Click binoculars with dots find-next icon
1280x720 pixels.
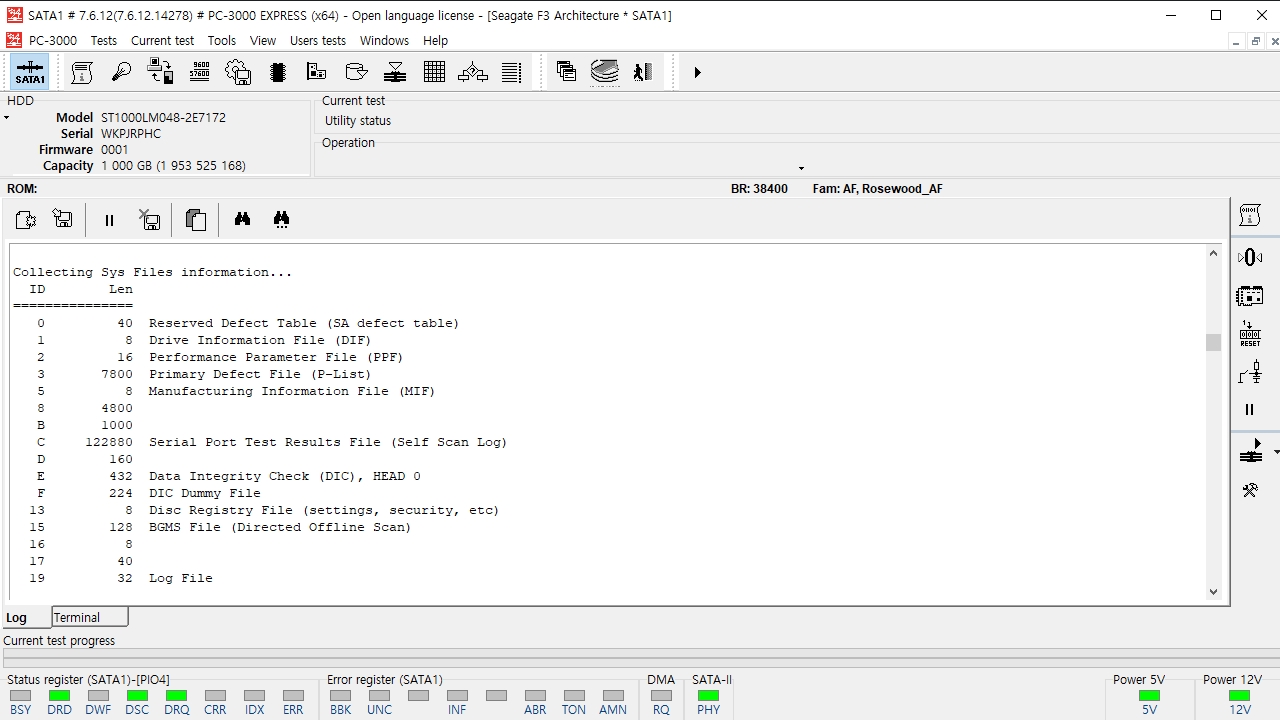281,219
